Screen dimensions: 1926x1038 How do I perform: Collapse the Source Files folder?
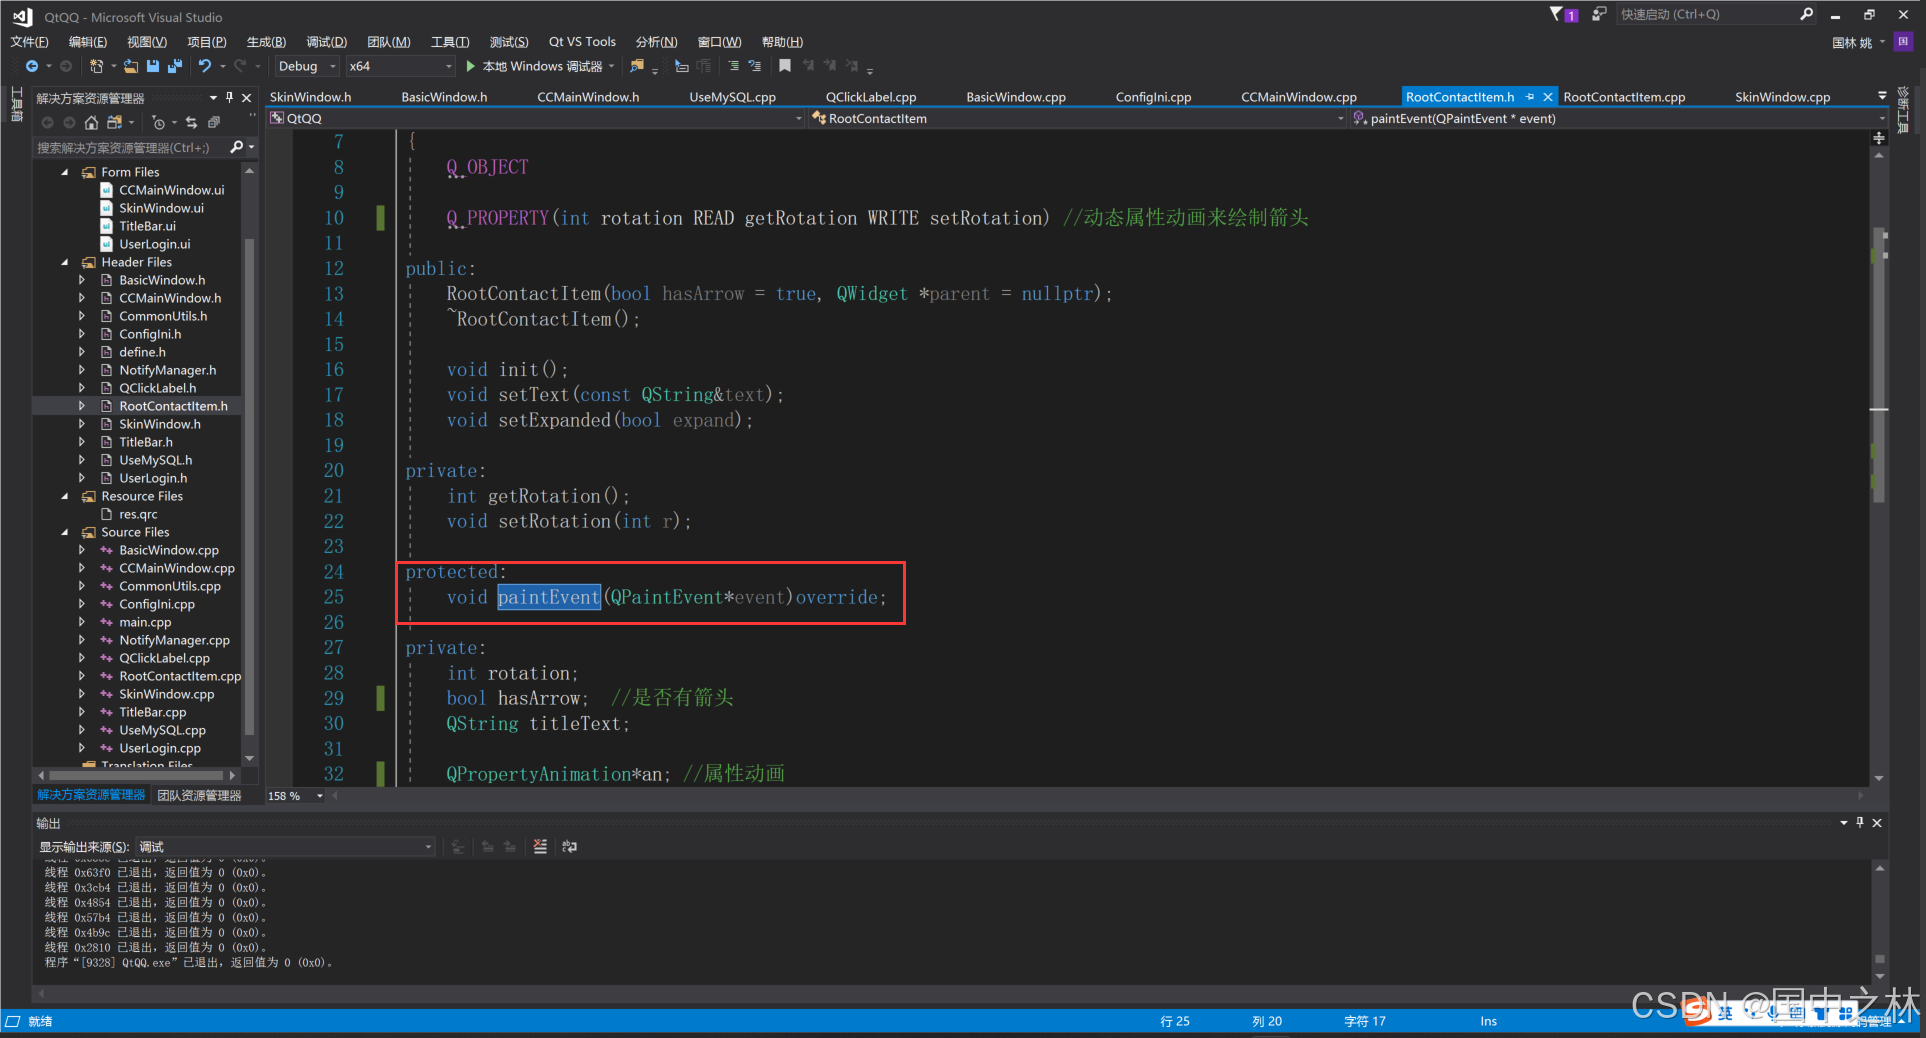click(65, 532)
